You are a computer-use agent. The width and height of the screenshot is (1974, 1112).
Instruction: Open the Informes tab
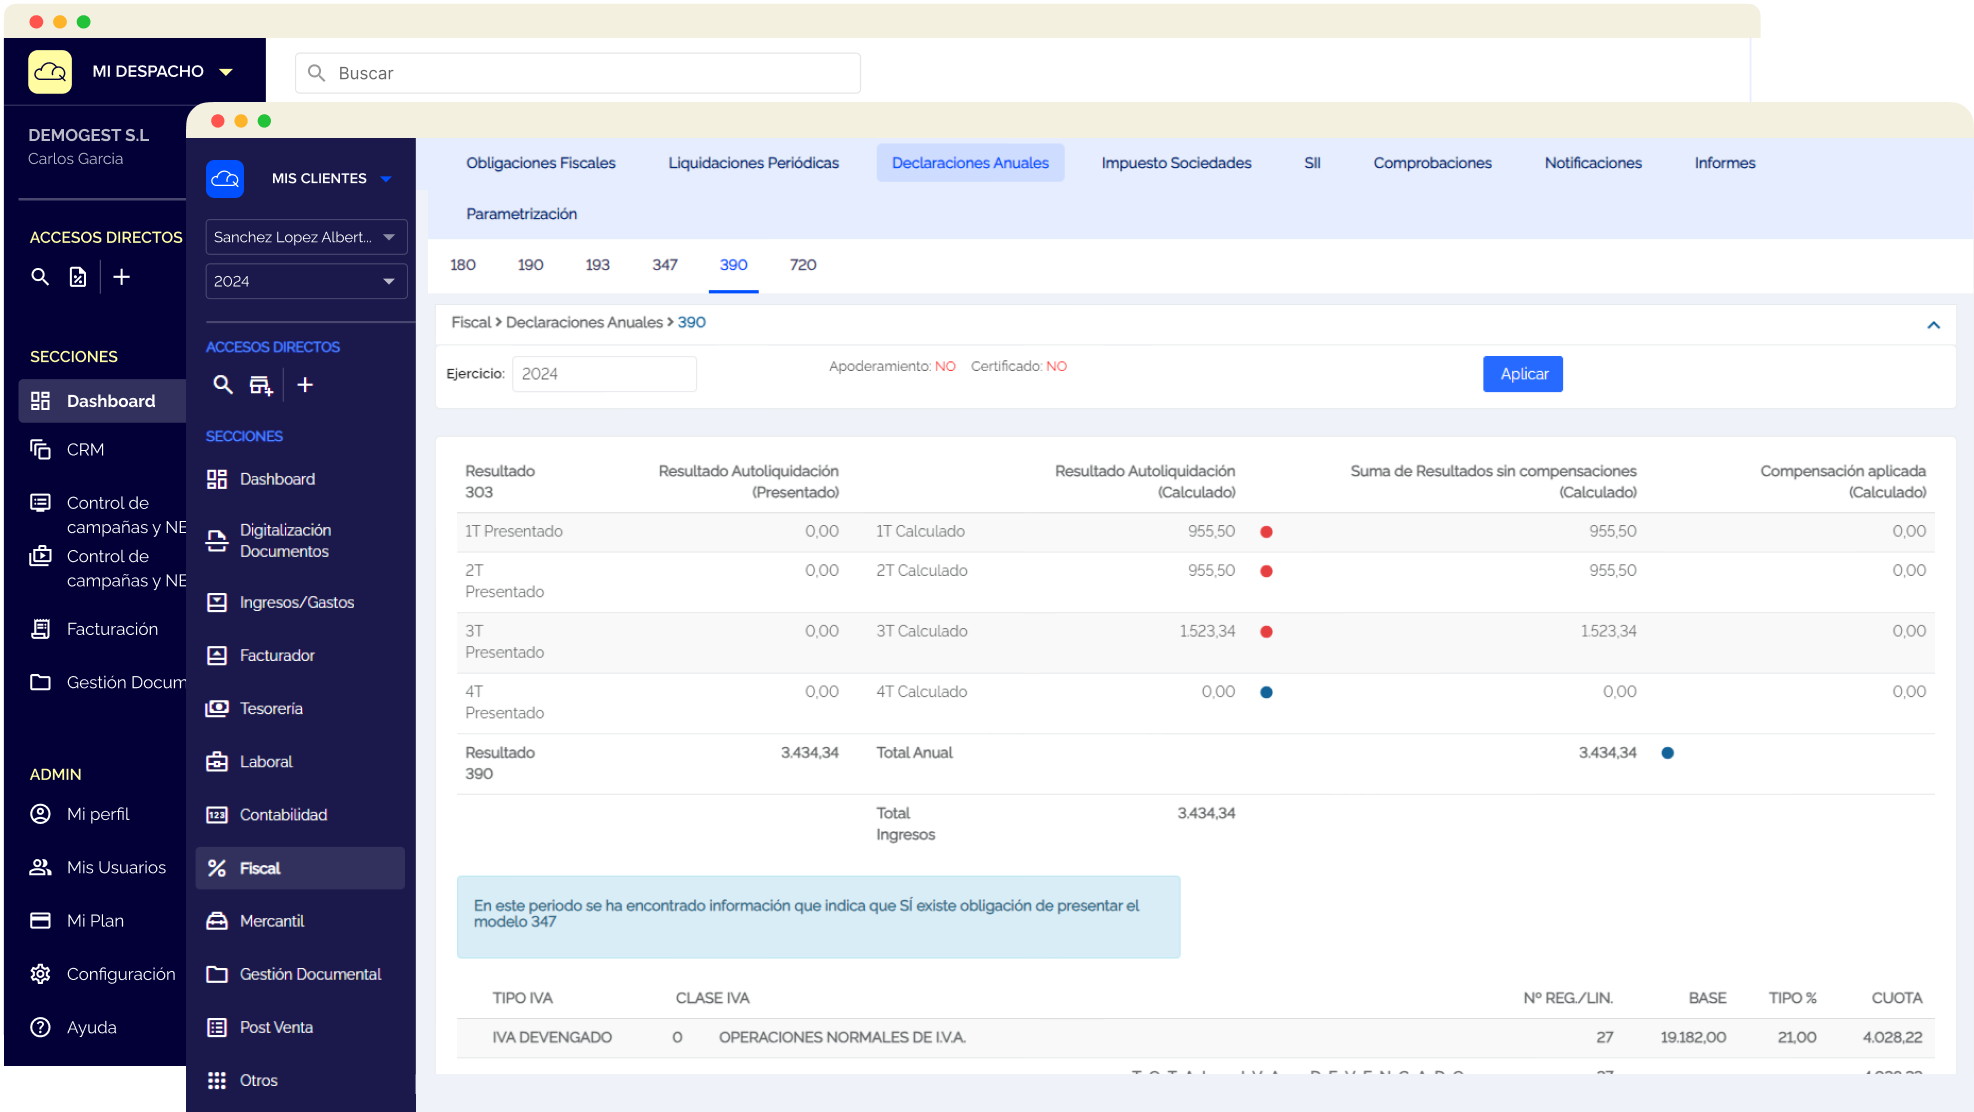1725,163
